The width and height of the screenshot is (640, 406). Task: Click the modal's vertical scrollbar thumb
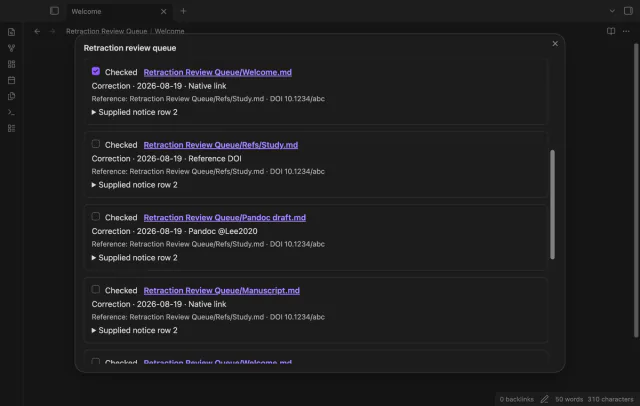[x=552, y=204]
